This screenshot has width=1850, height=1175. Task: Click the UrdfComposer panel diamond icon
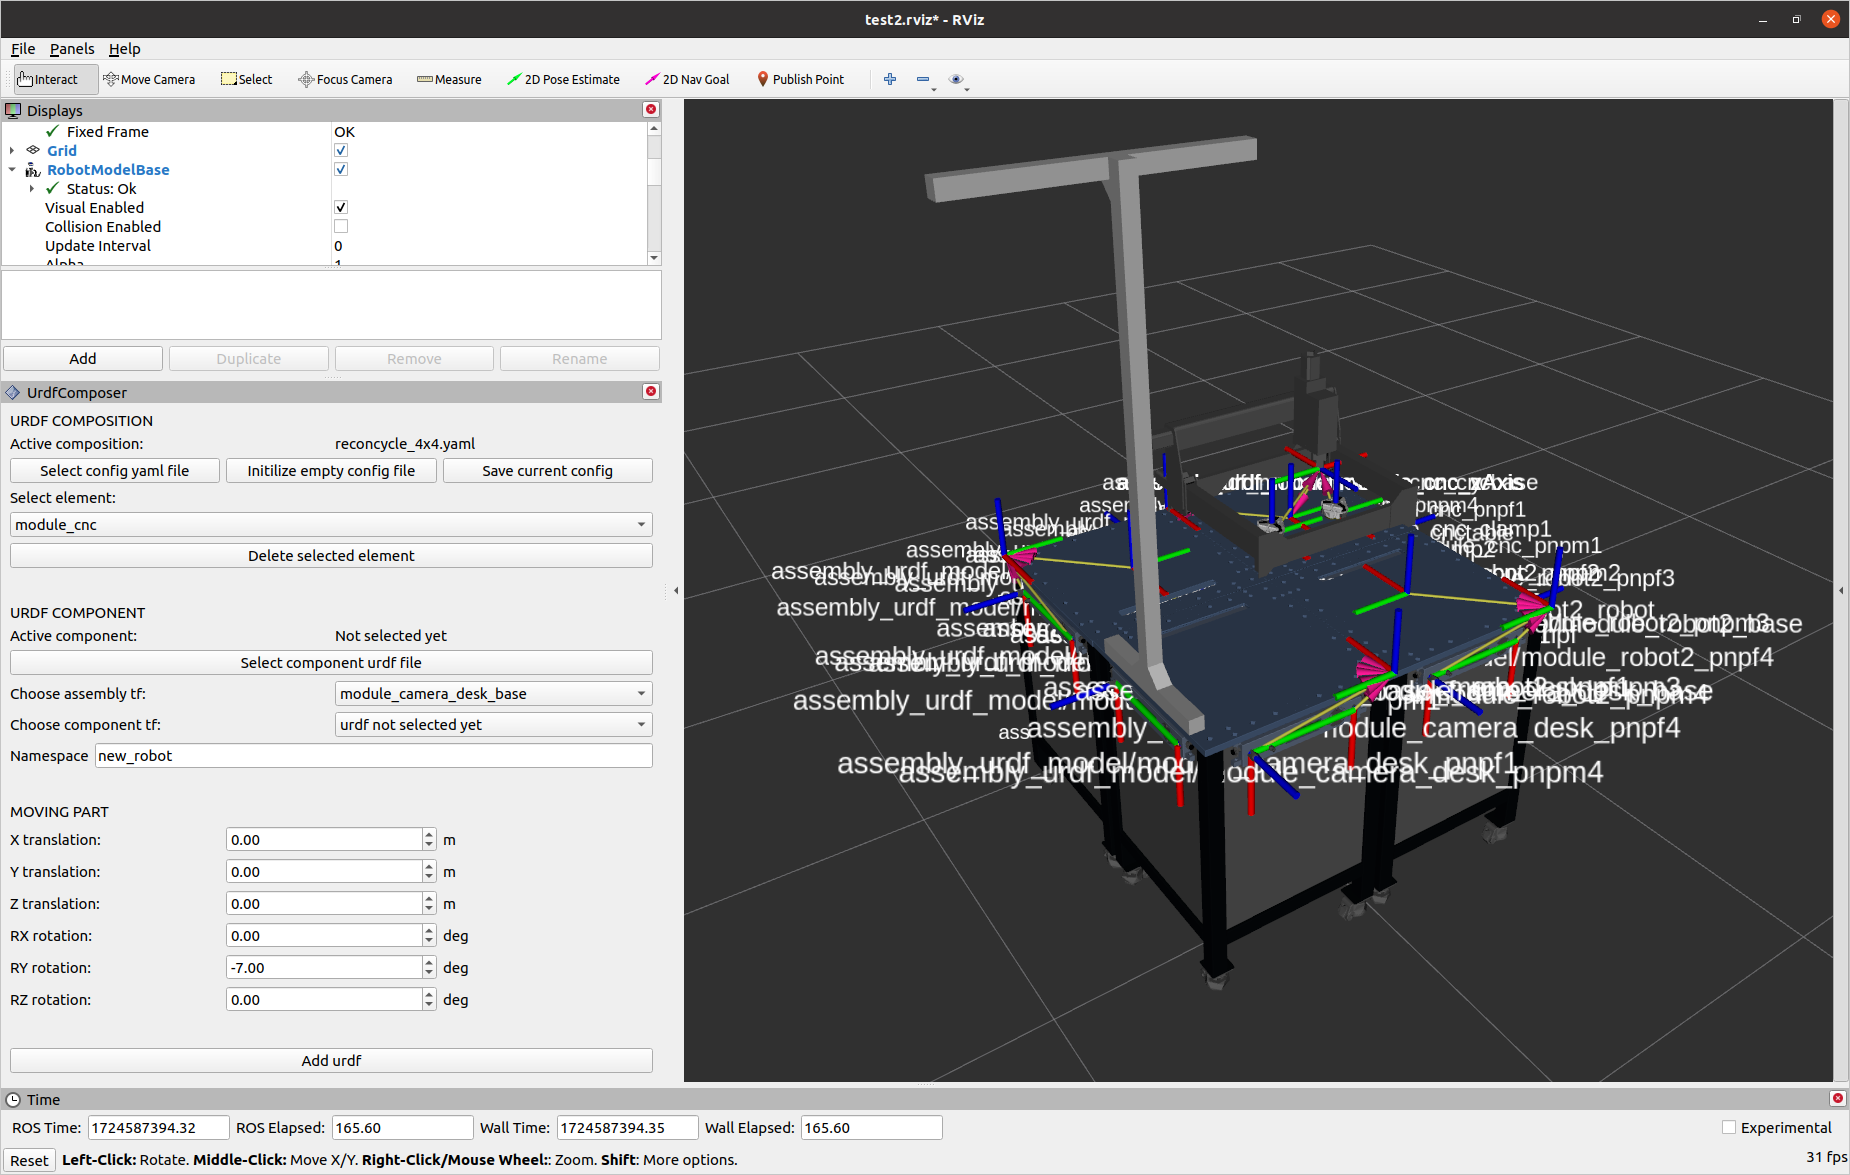[x=13, y=392]
